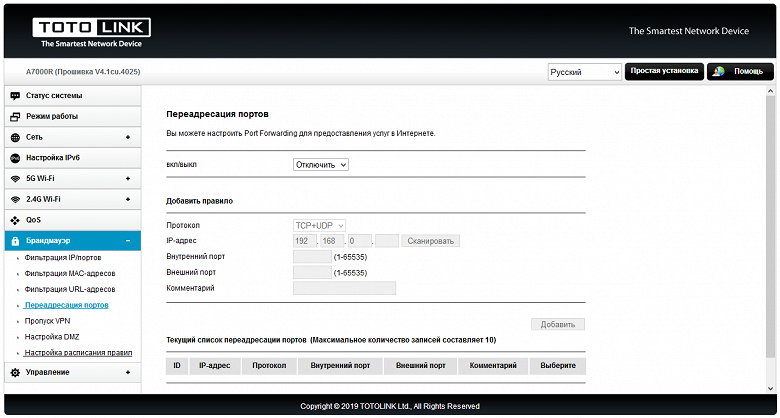Open Фильтрация MAC-адресов menu item
The height and width of the screenshot is (418, 780).
(69, 273)
